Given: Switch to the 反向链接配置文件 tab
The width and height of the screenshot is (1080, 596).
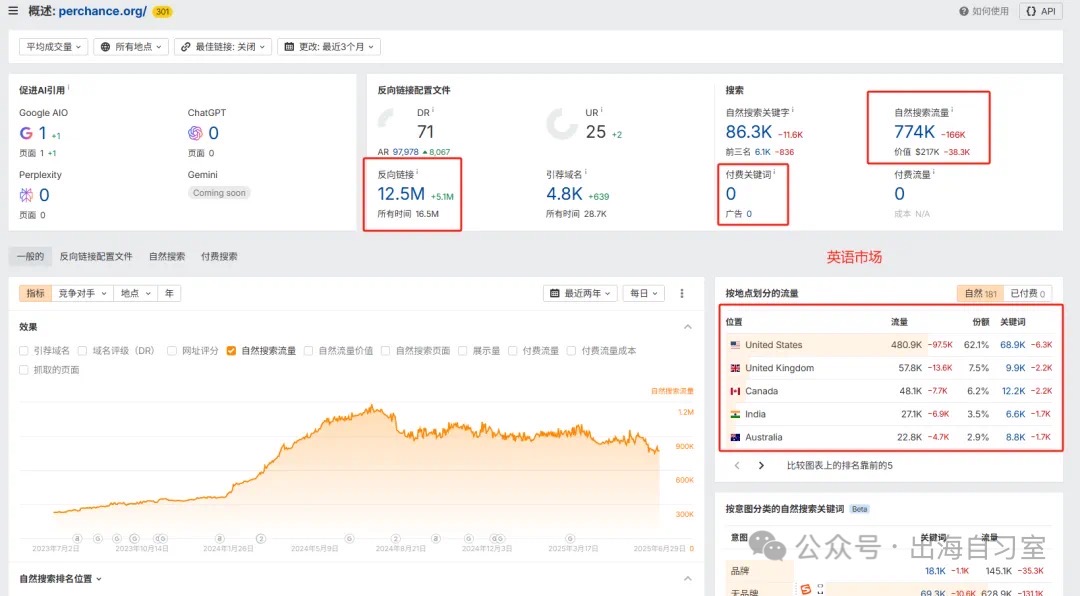Looking at the screenshot, I should tap(95, 257).
